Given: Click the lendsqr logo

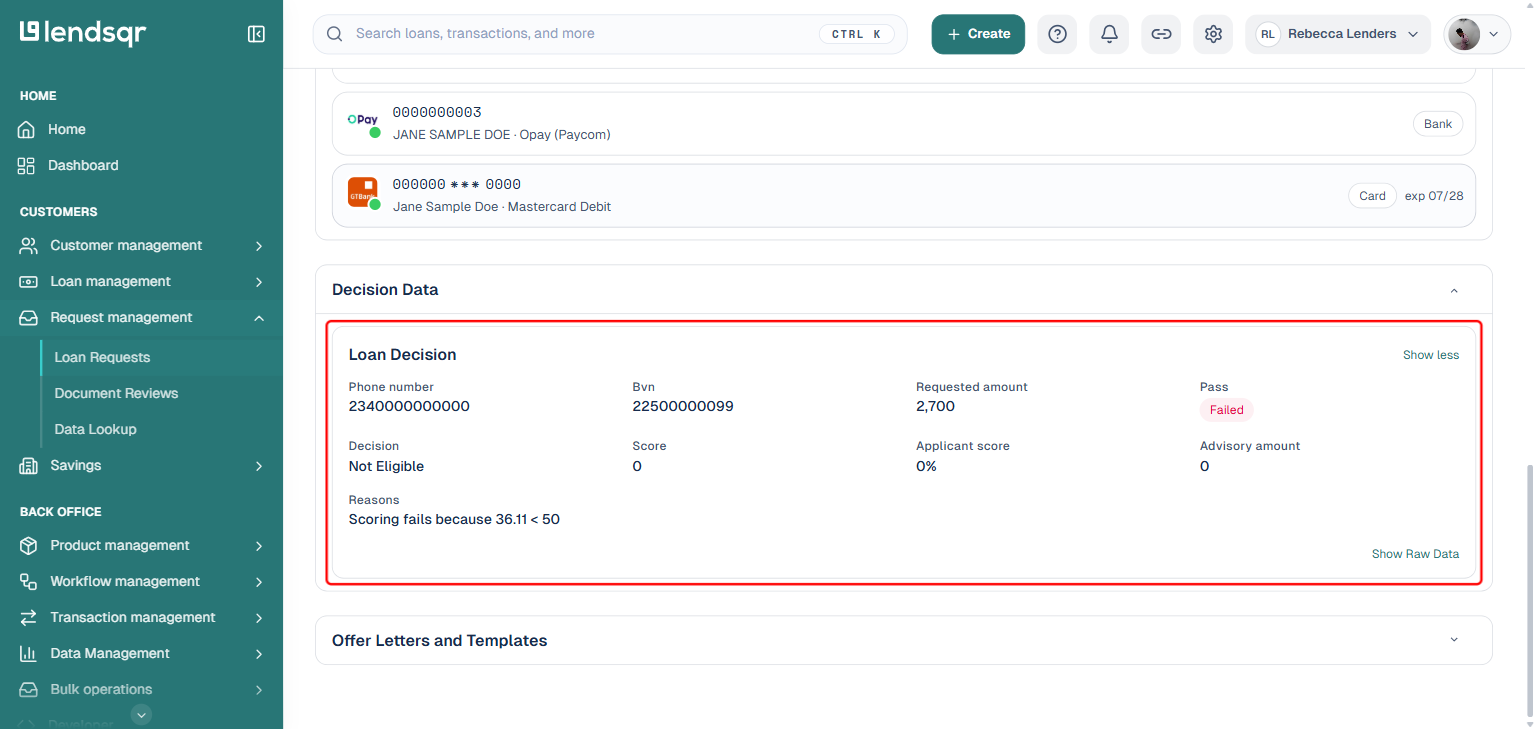Looking at the screenshot, I should tap(83, 33).
